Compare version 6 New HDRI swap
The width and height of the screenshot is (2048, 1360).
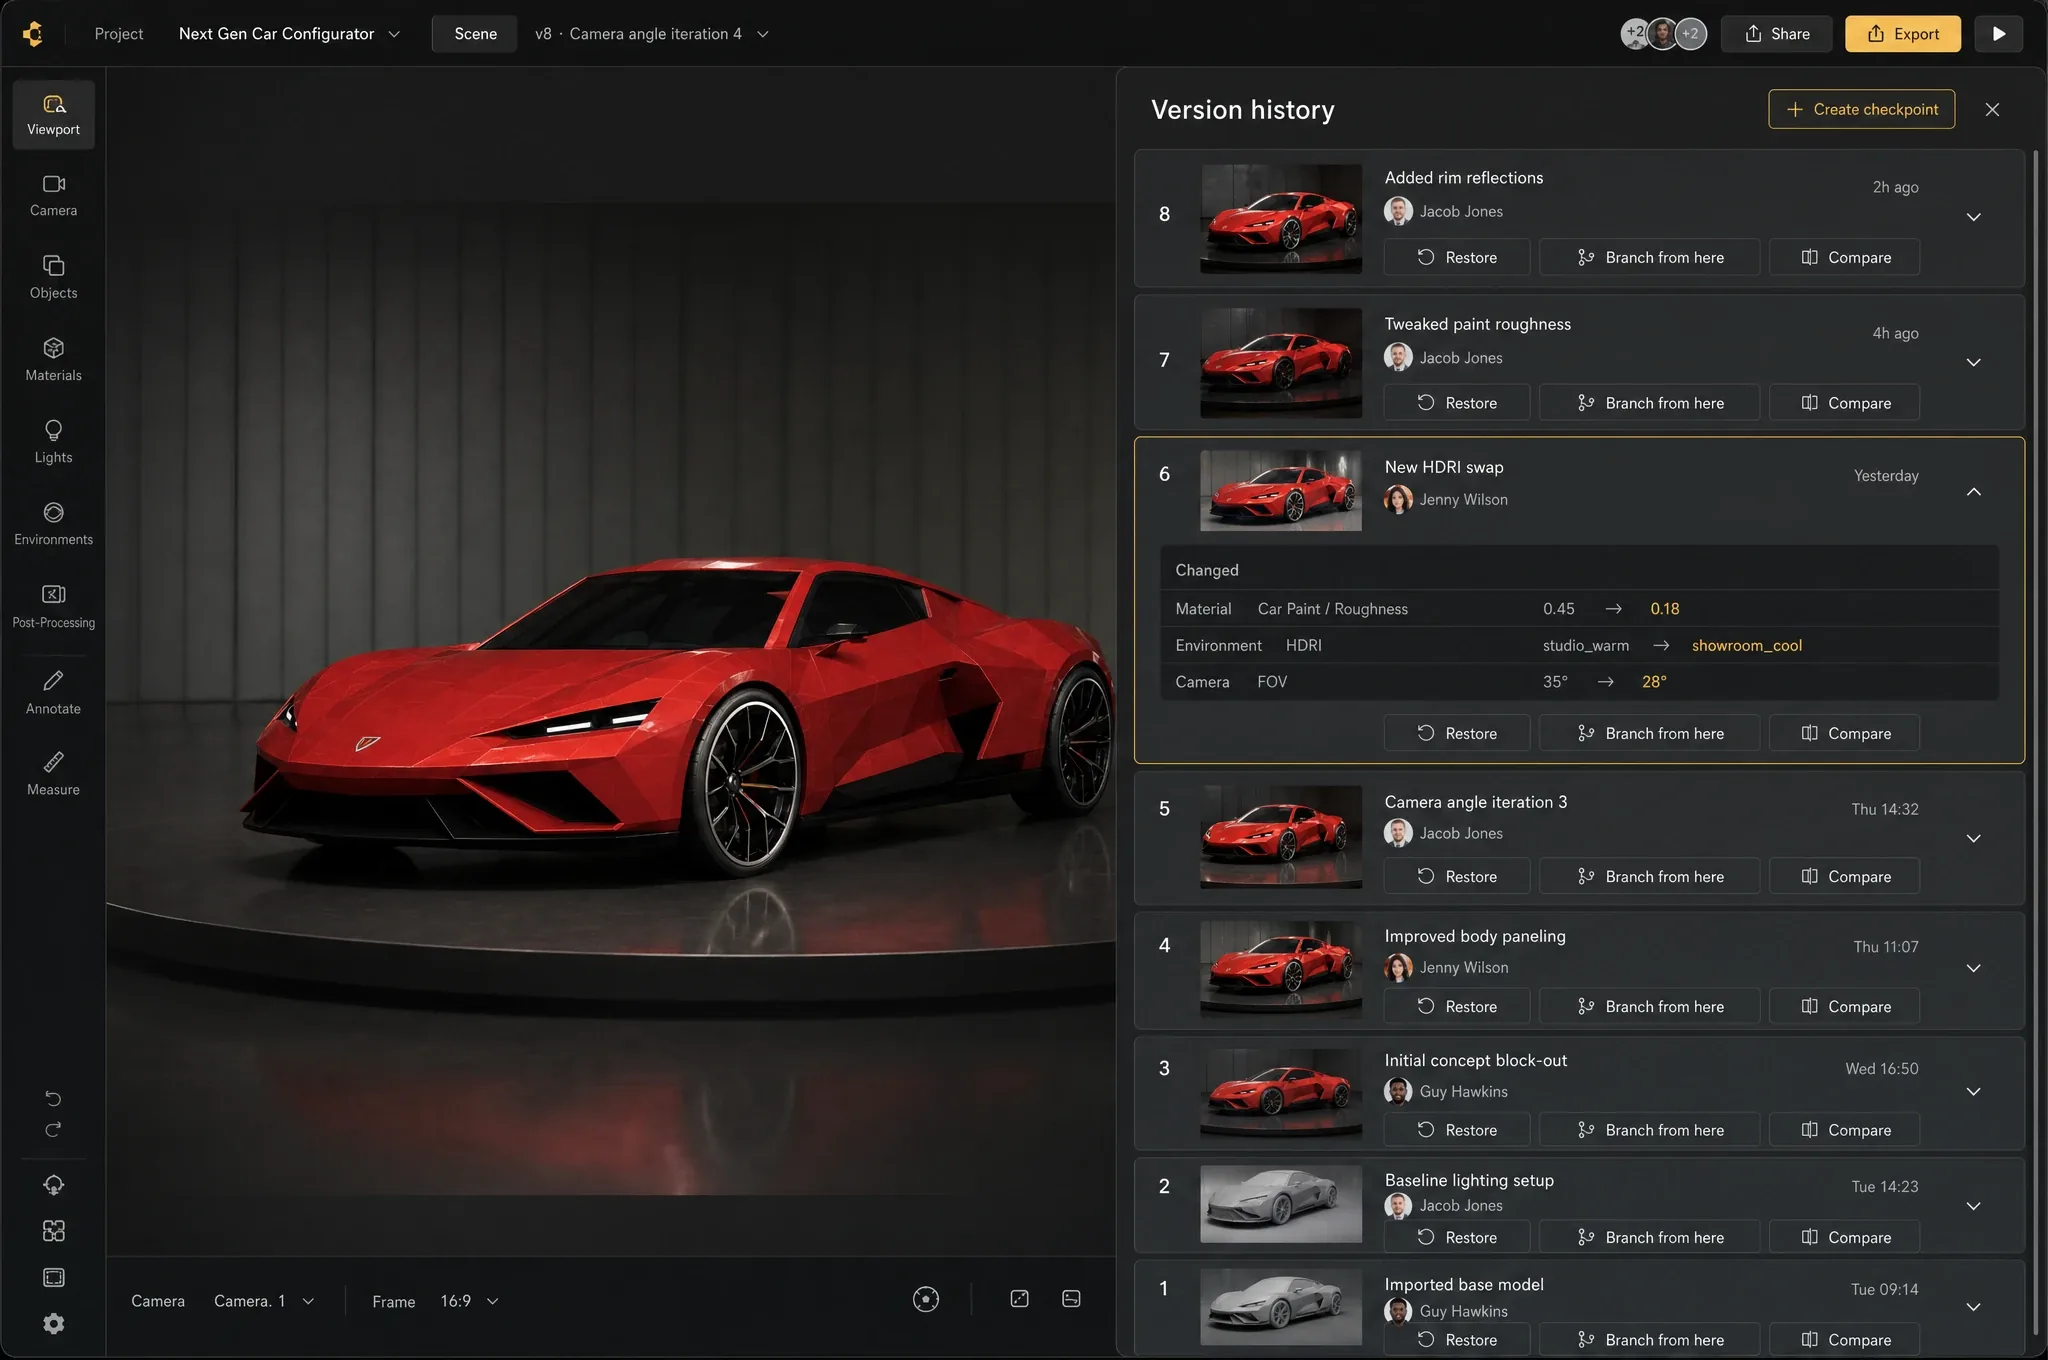1844,733
